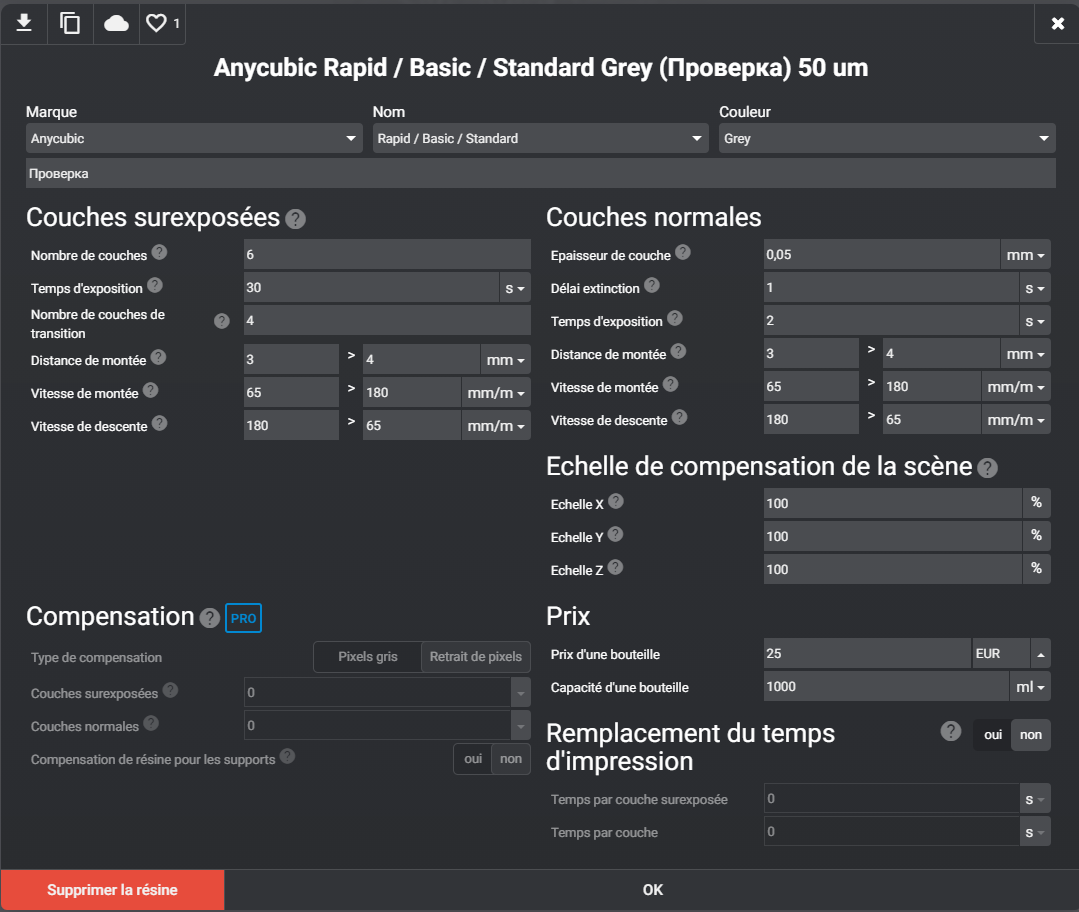Show help for normal layers Temps d'exposition
Viewport: 1079px width, 912px height.
coord(675,318)
